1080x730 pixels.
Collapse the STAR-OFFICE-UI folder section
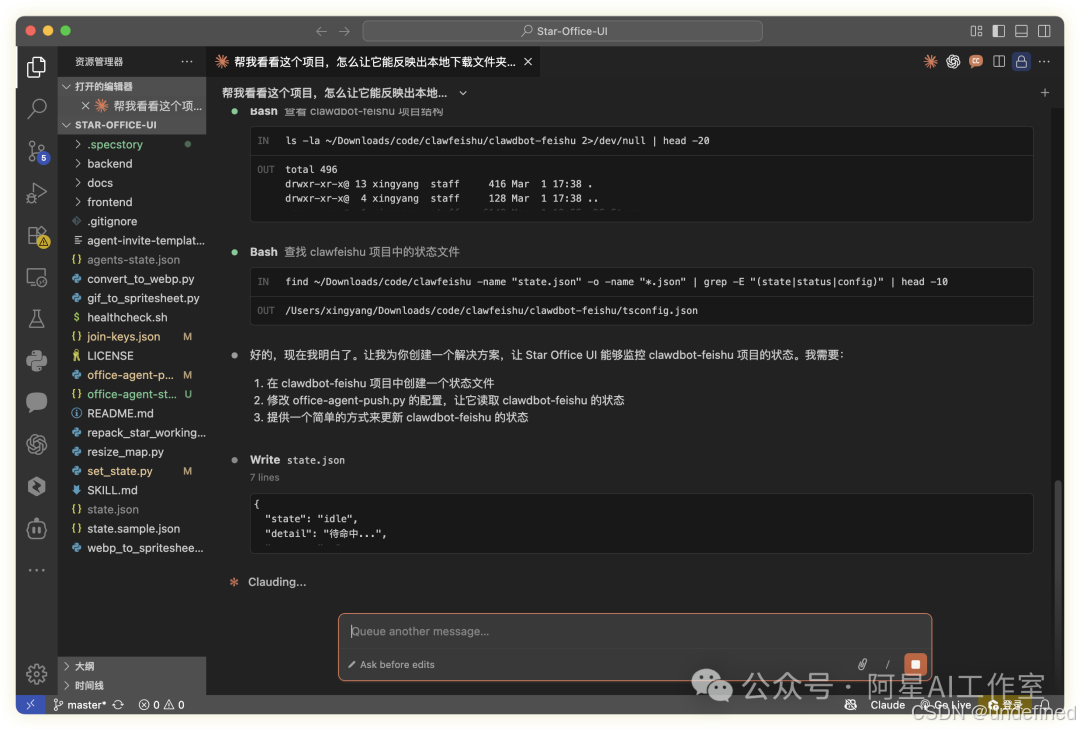pos(132,125)
